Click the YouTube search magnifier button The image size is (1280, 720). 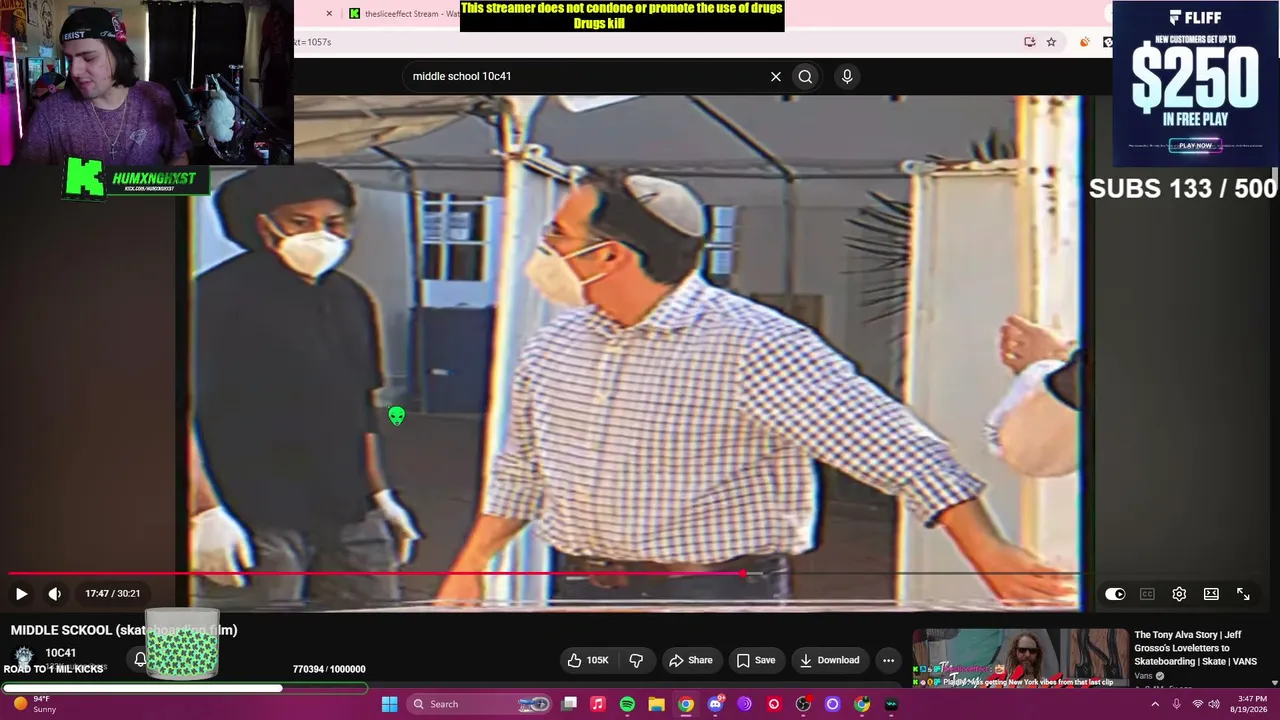pos(805,76)
